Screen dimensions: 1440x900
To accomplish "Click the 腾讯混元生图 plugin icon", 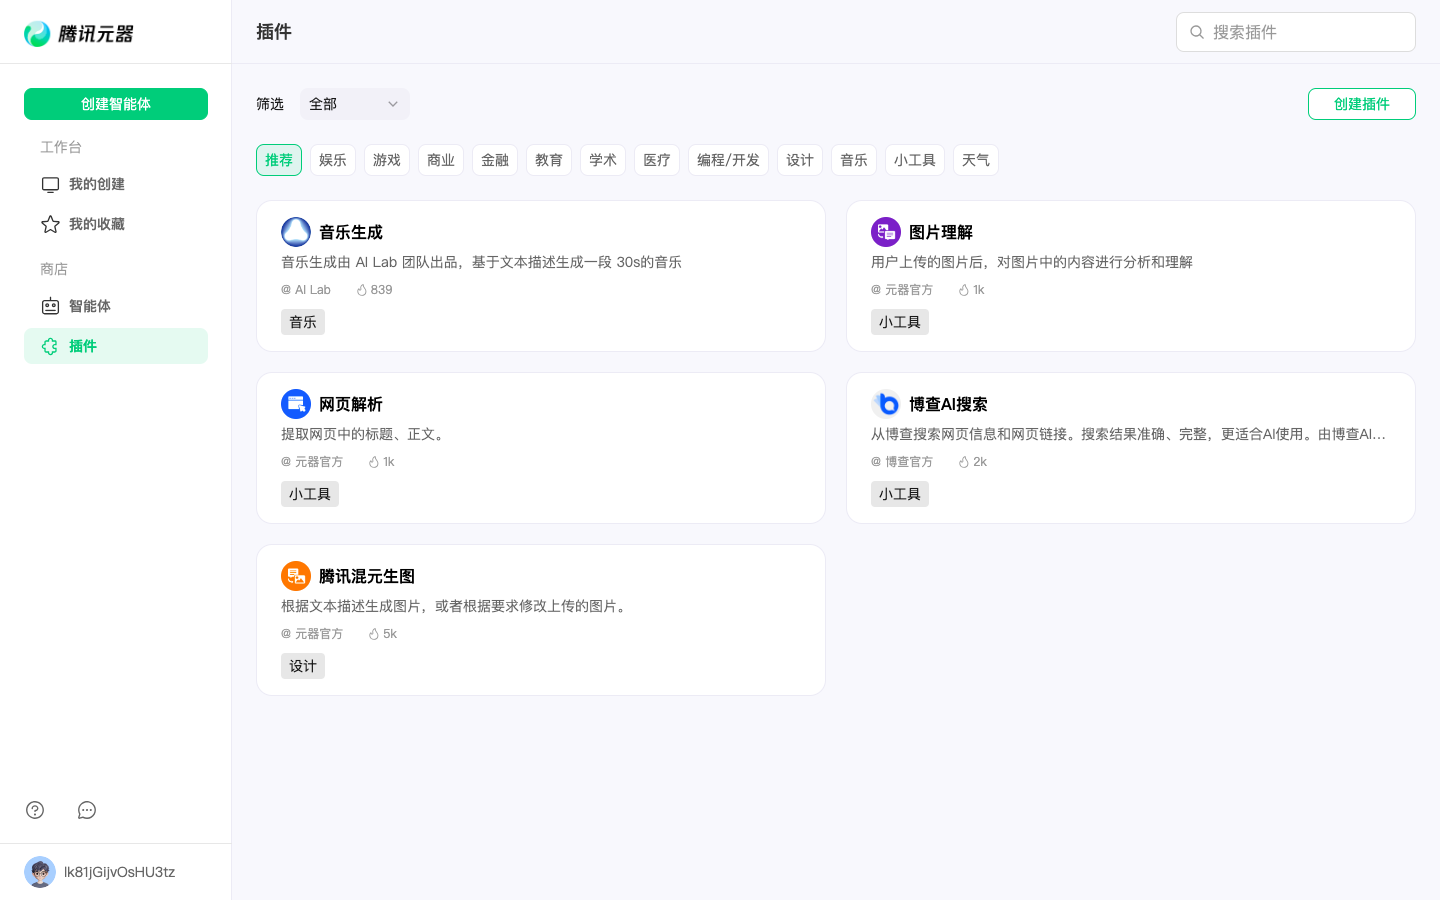I will 296,576.
